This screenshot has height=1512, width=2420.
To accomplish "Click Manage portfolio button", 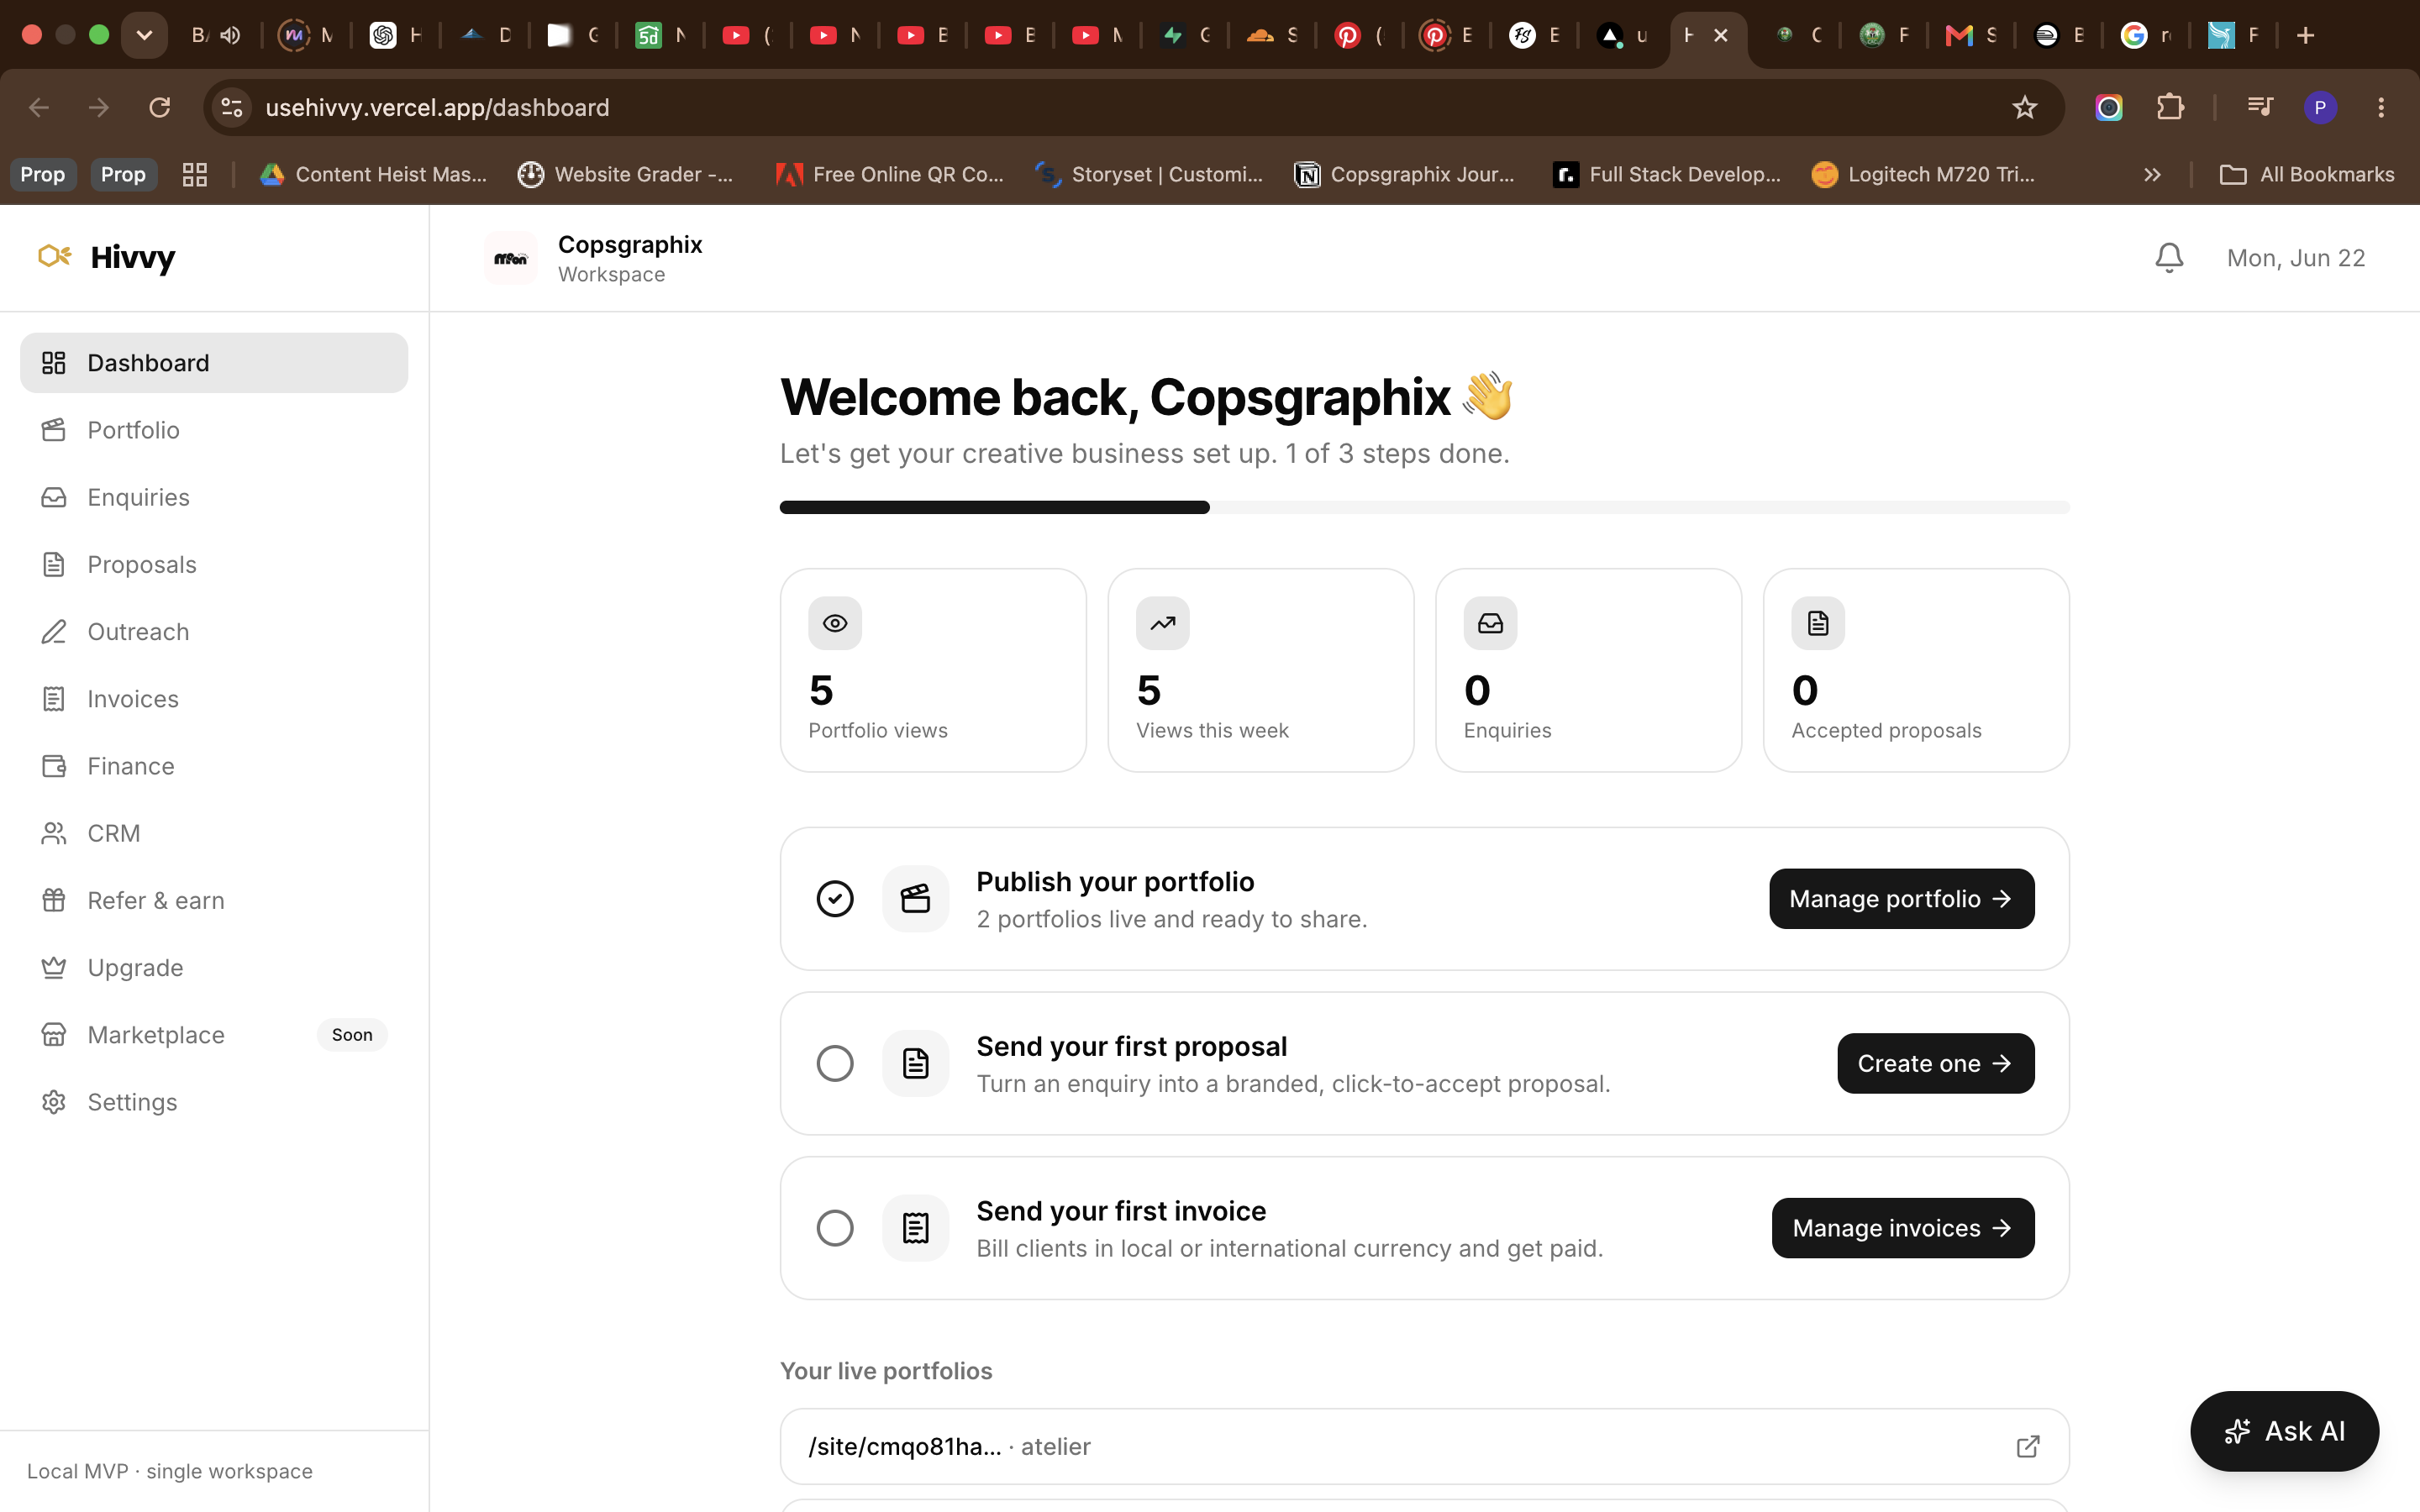I will click(x=1901, y=899).
